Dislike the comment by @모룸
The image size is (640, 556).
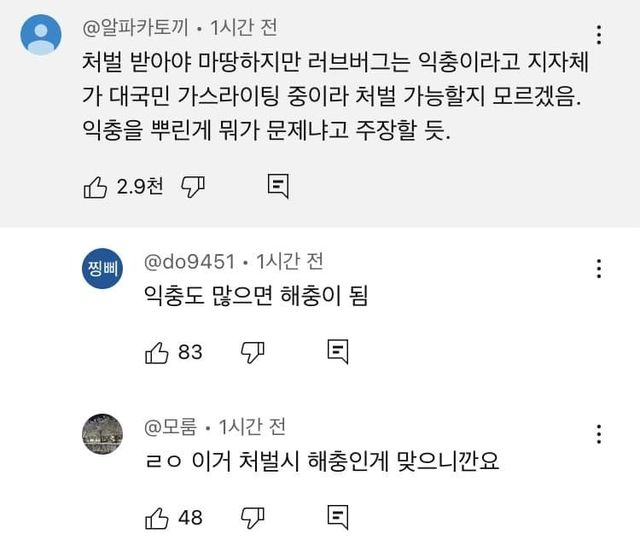pyautogui.click(x=254, y=517)
